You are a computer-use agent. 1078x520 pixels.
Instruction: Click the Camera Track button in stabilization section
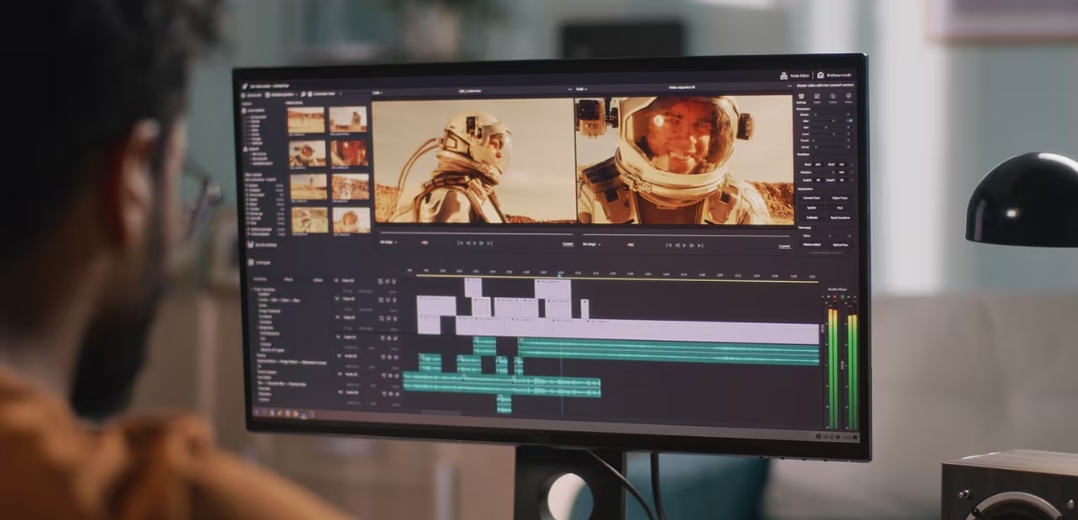[x=810, y=198]
